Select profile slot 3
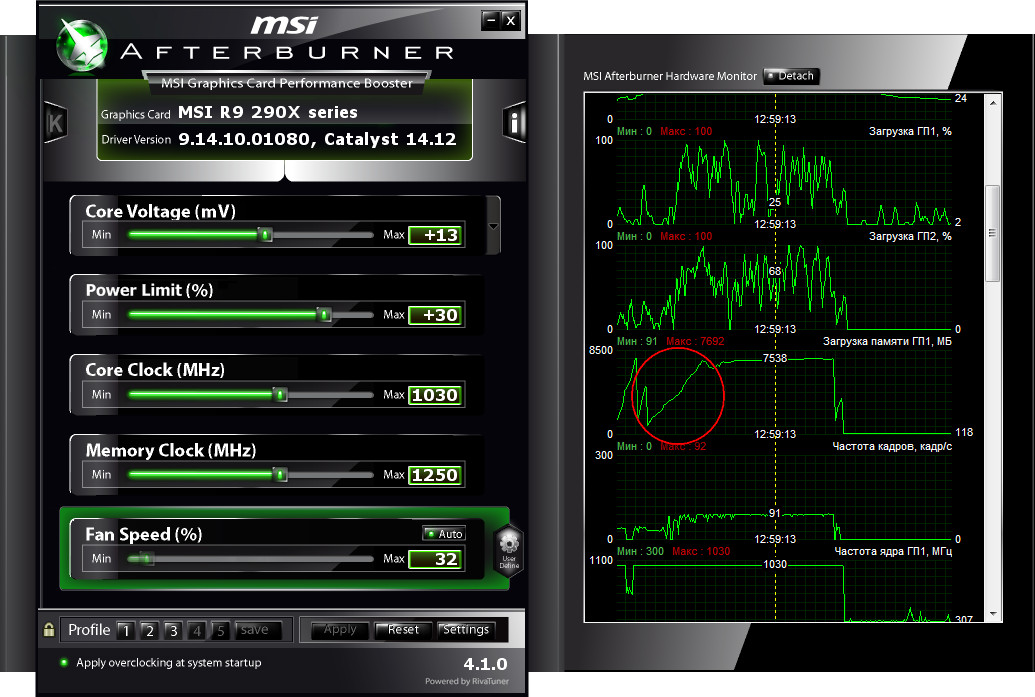1035x697 pixels. click(x=173, y=630)
